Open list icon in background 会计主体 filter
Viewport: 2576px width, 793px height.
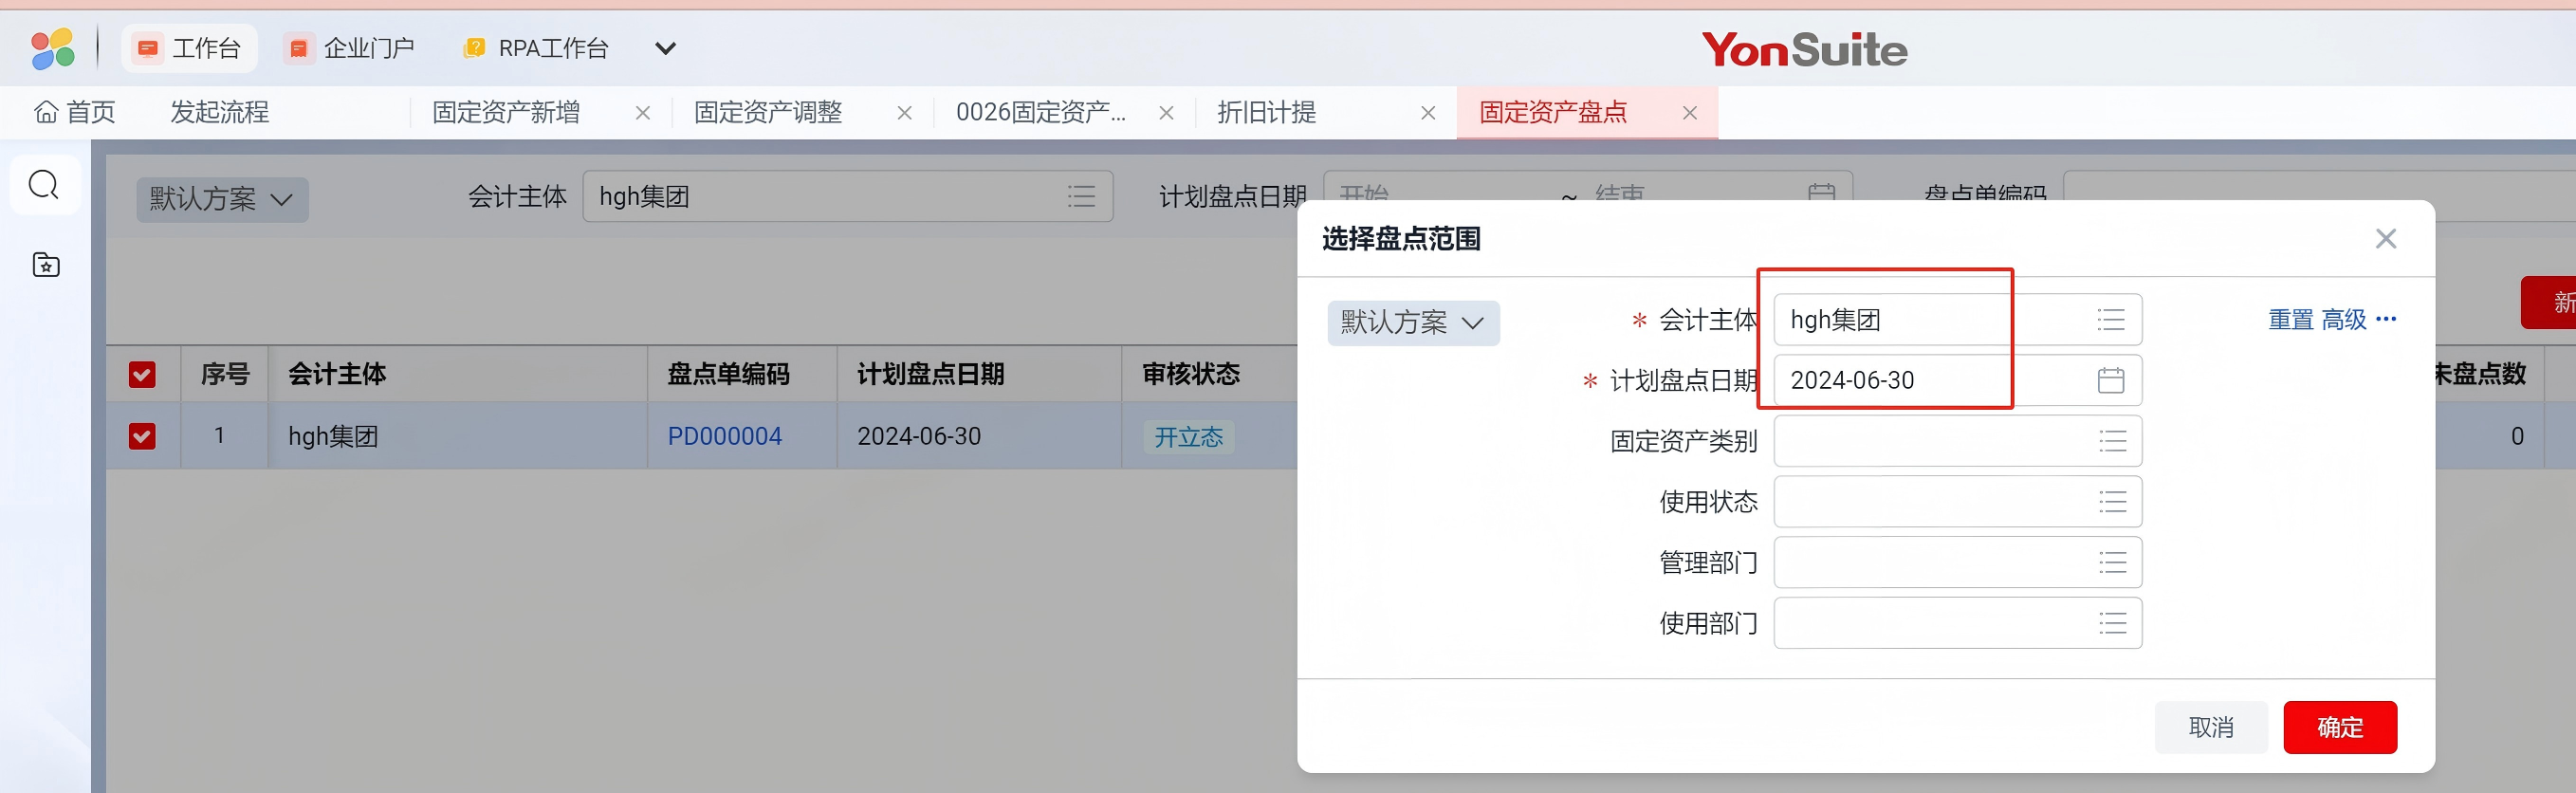(1081, 196)
